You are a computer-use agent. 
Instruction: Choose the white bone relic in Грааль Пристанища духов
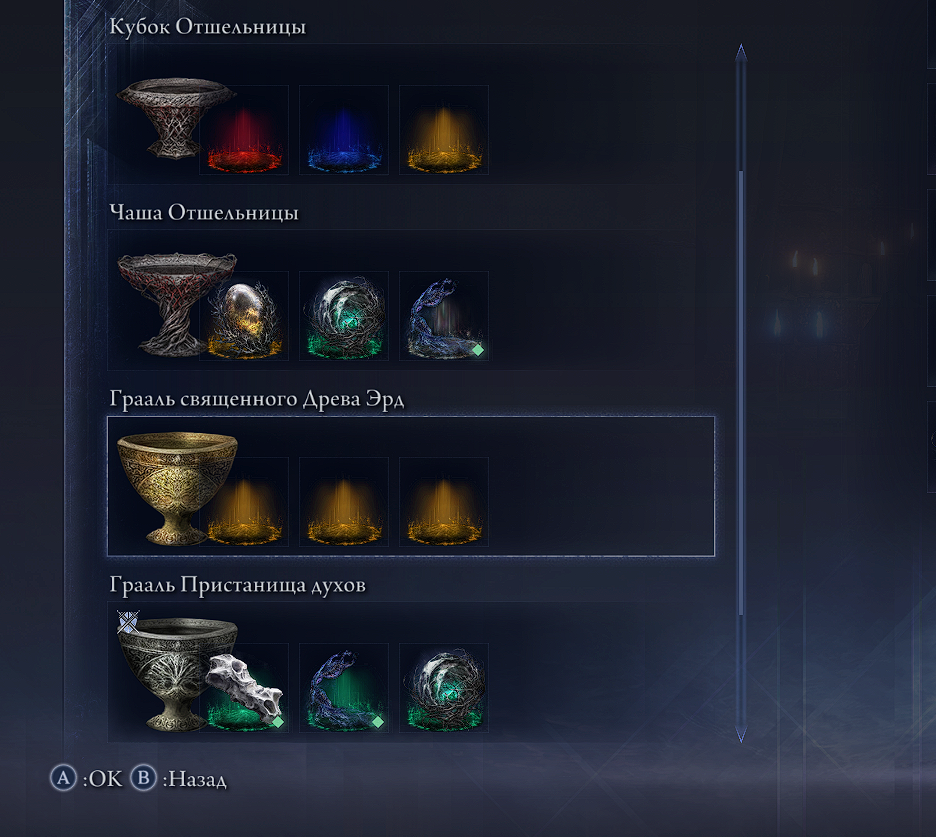pyautogui.click(x=244, y=688)
